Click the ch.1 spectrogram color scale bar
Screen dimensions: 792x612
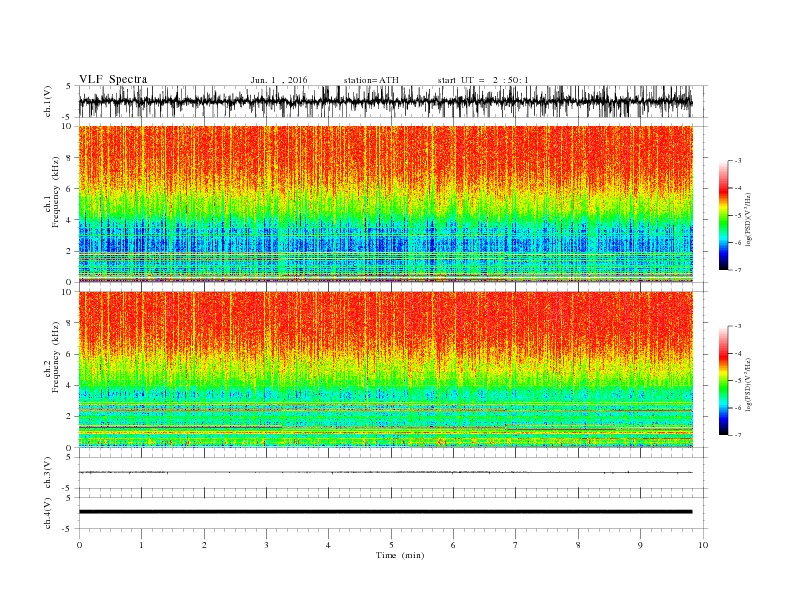[723, 215]
